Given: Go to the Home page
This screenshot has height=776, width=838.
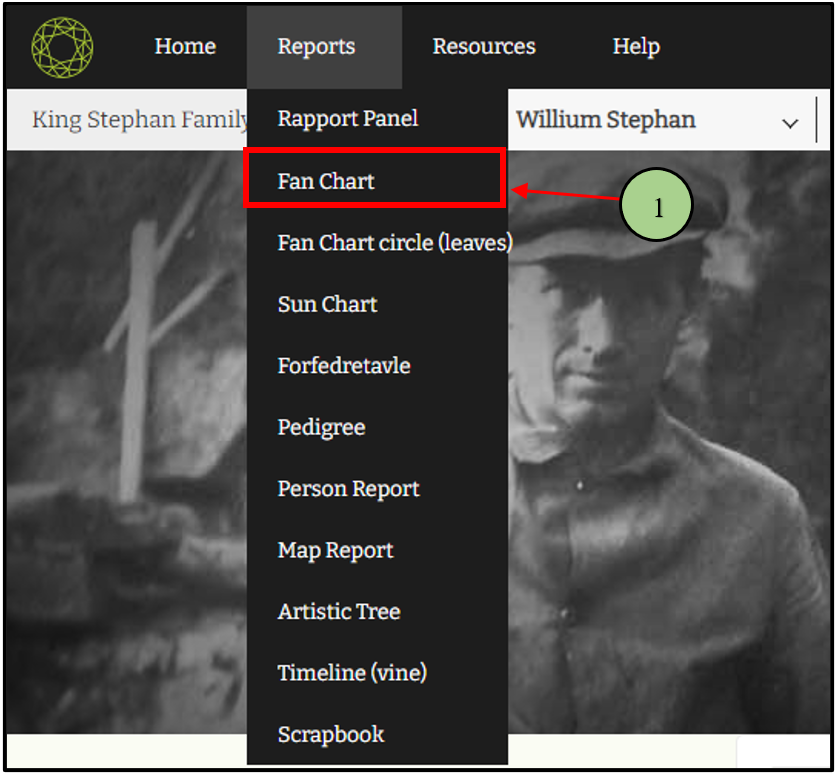Looking at the screenshot, I should (185, 47).
